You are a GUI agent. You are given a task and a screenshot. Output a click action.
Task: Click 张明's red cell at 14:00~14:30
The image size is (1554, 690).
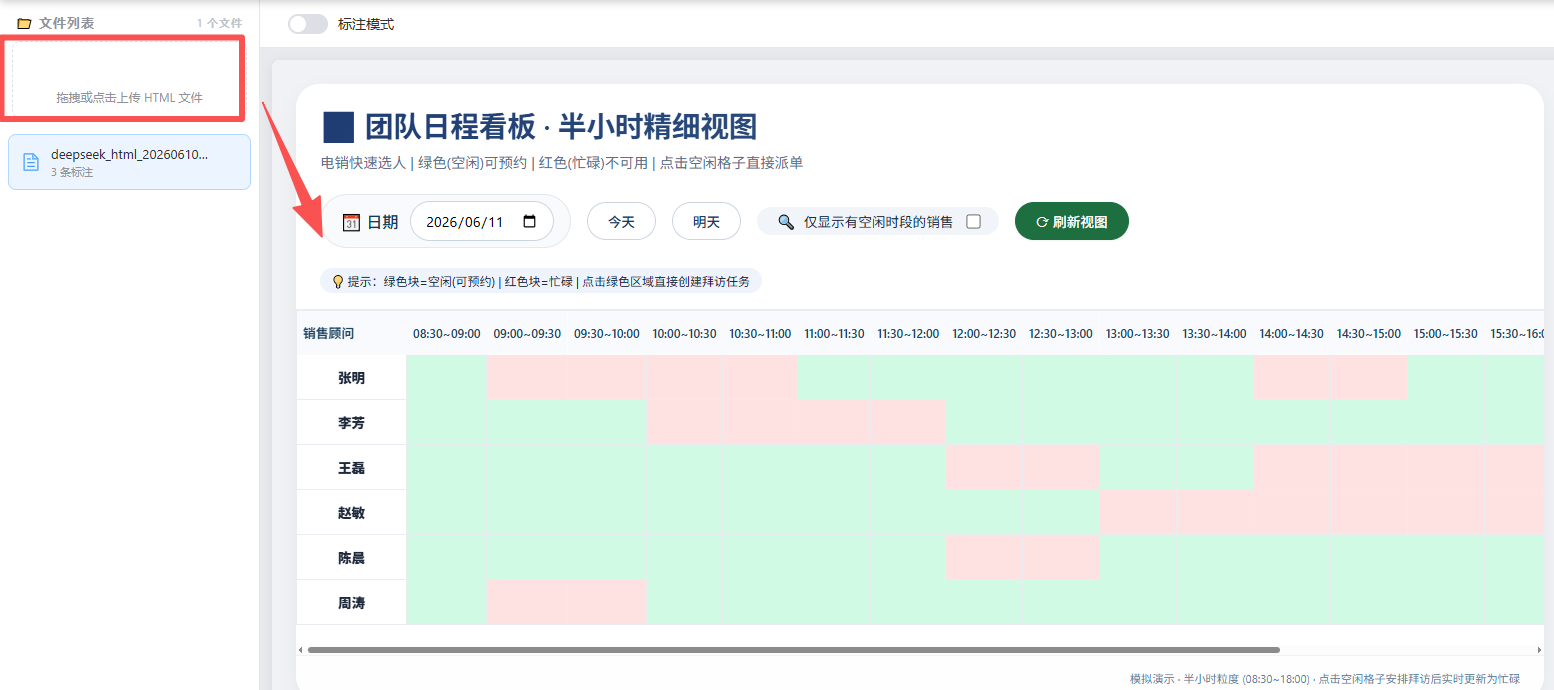click(1291, 378)
